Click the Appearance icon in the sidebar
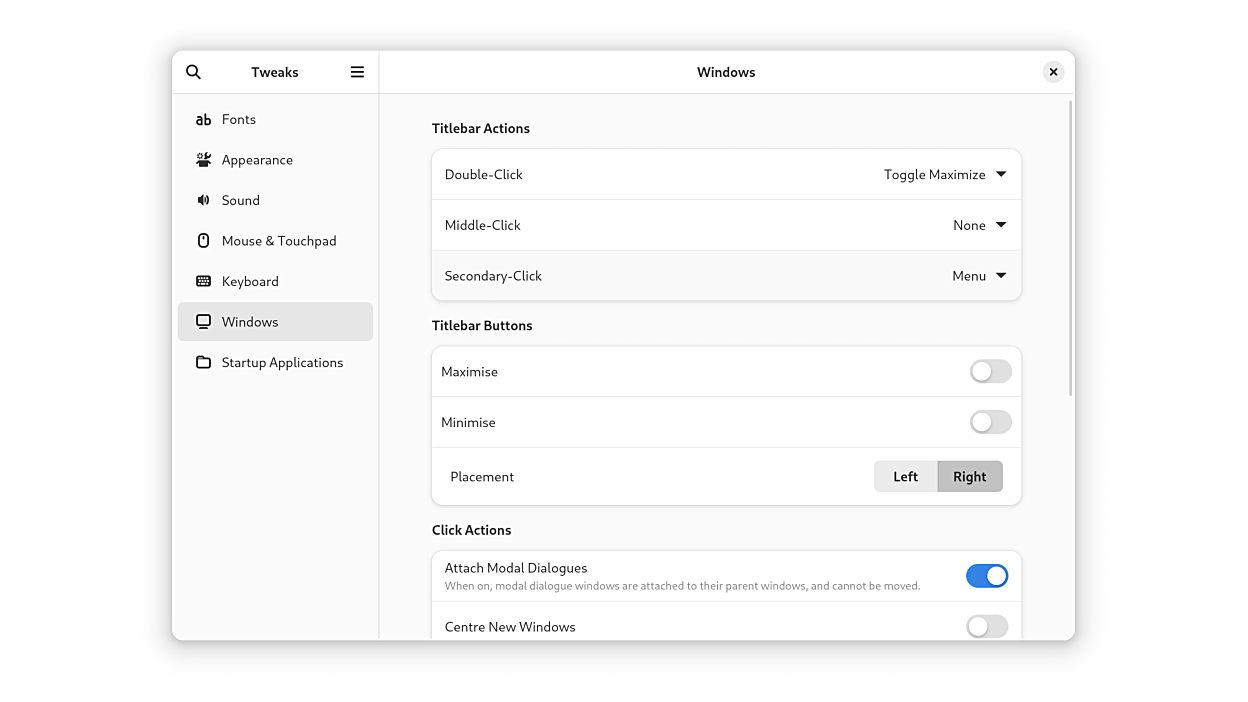Image resolution: width=1248 pixels, height=702 pixels. pyautogui.click(x=203, y=160)
